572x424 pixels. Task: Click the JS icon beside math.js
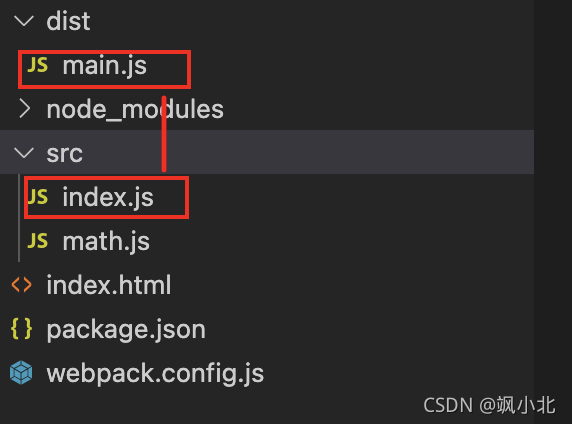coord(38,241)
